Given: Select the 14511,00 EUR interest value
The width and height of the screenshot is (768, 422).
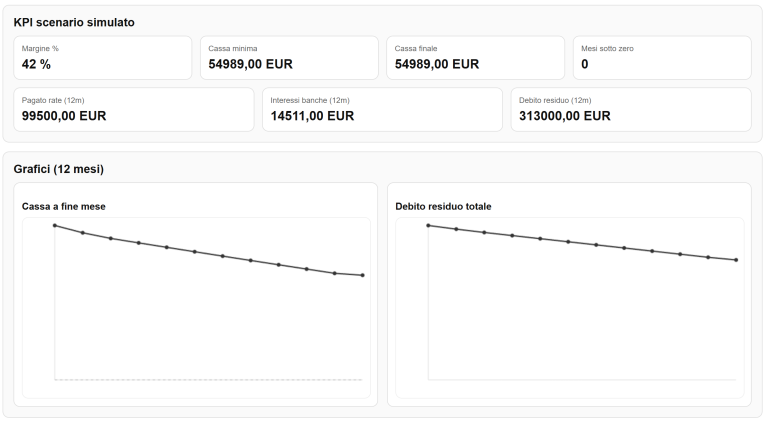Looking at the screenshot, I should pyautogui.click(x=312, y=115).
